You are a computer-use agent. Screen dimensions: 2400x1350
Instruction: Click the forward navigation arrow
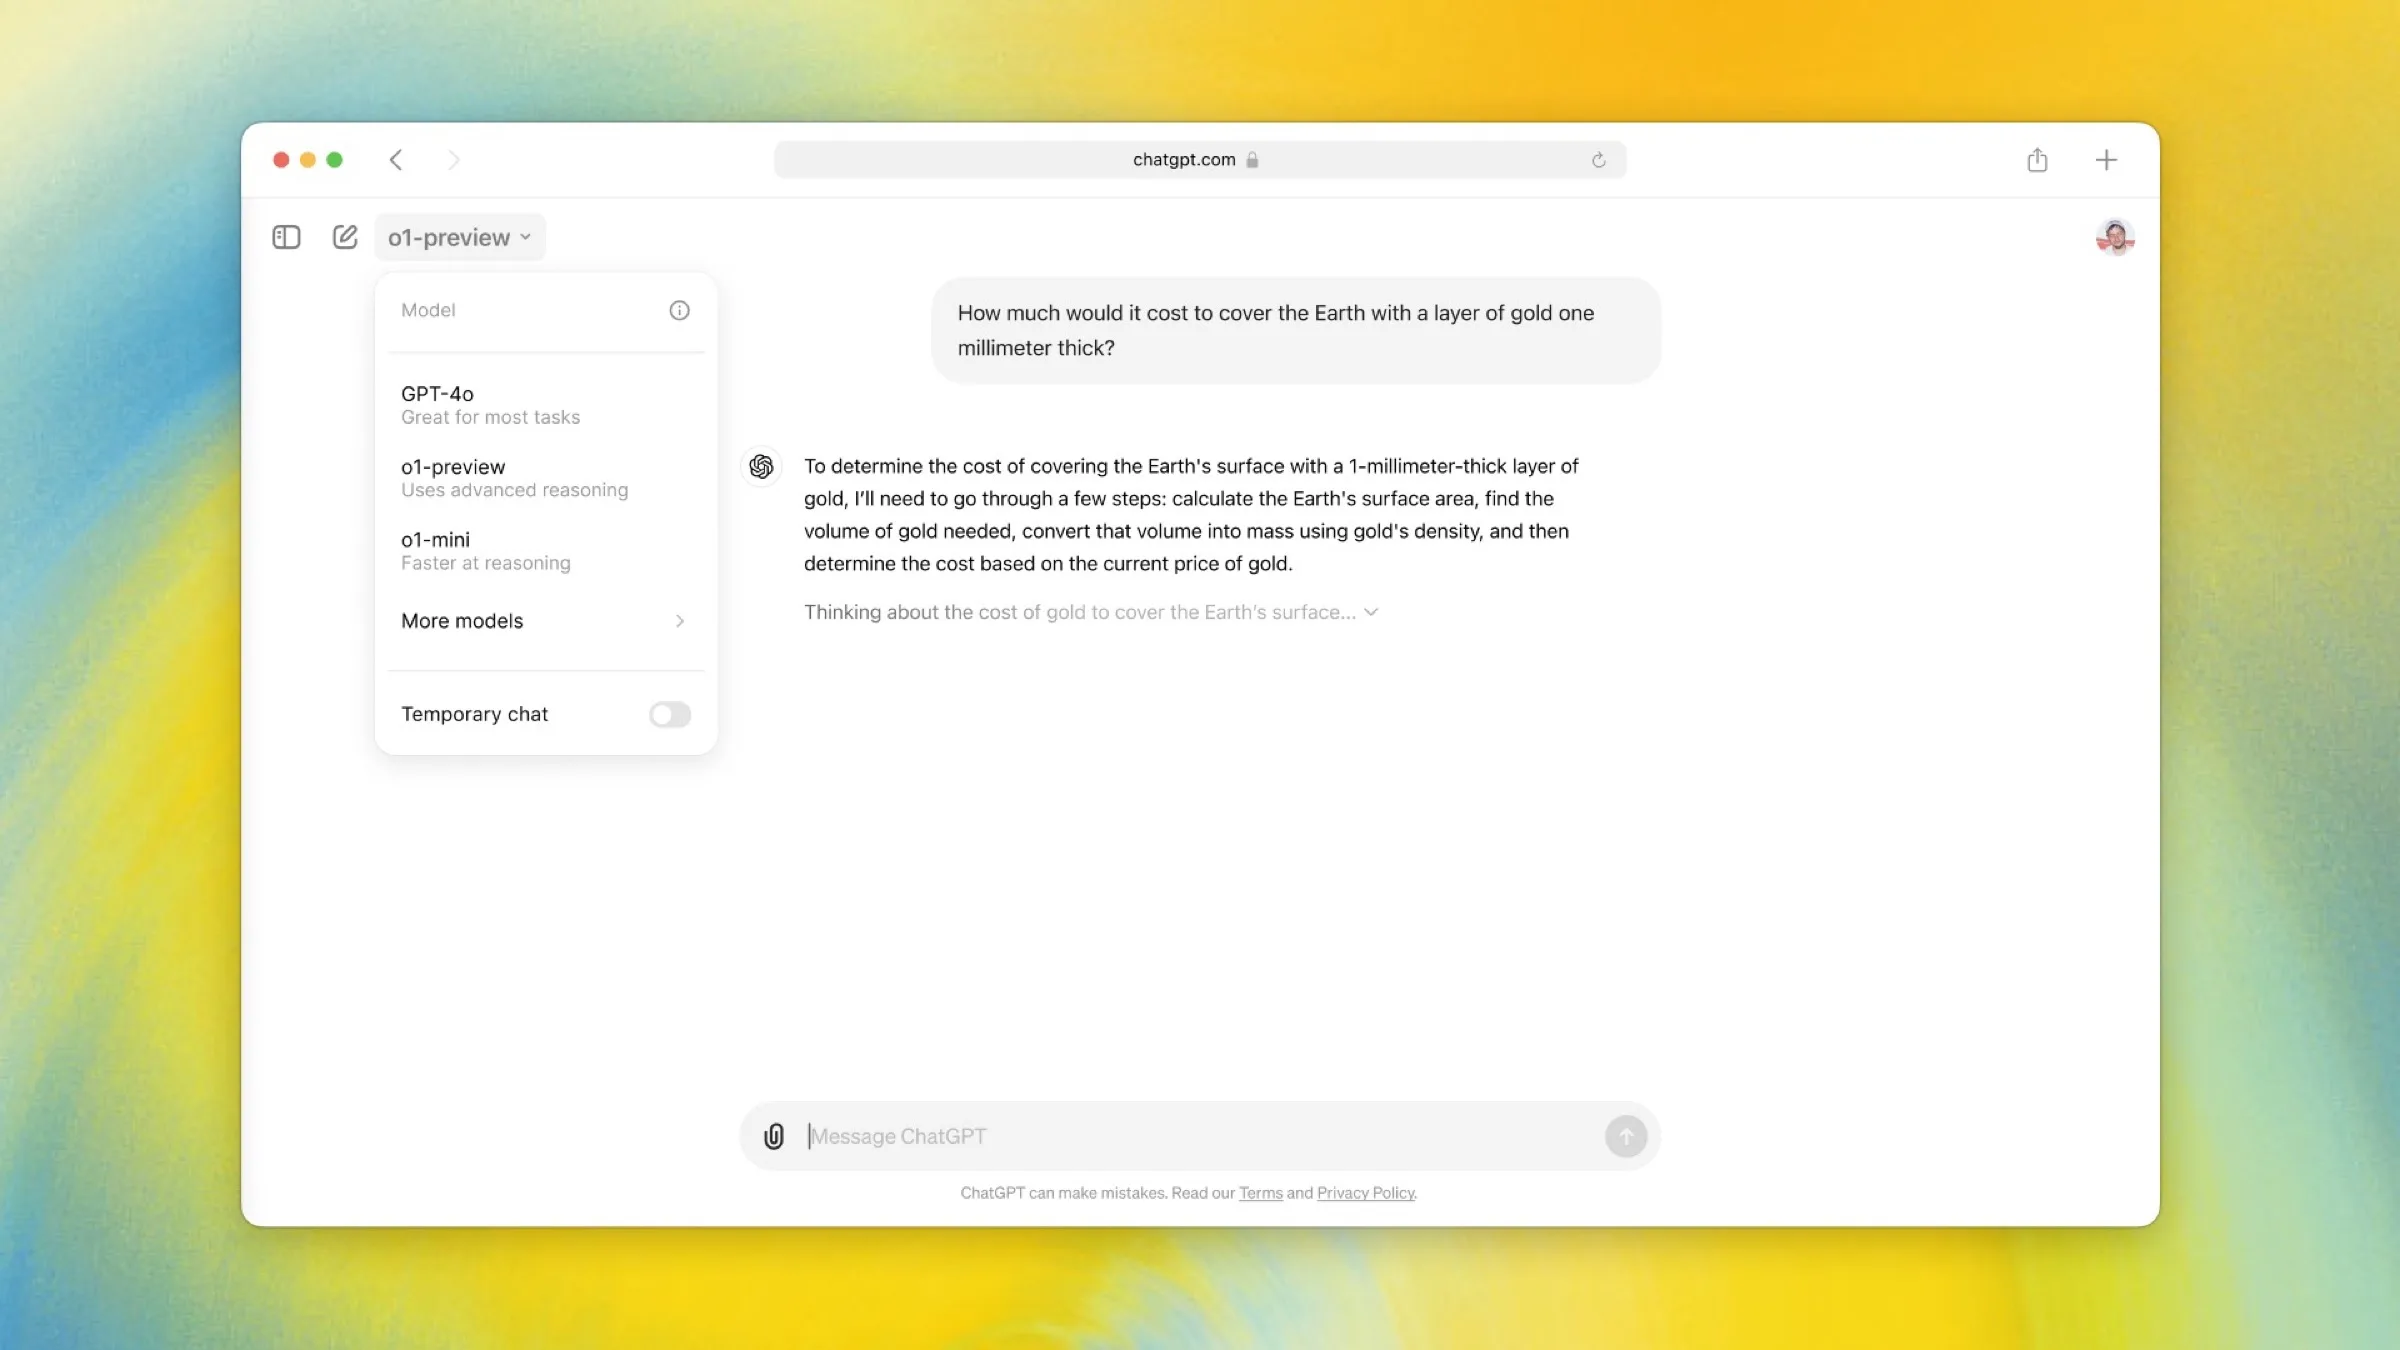point(455,158)
